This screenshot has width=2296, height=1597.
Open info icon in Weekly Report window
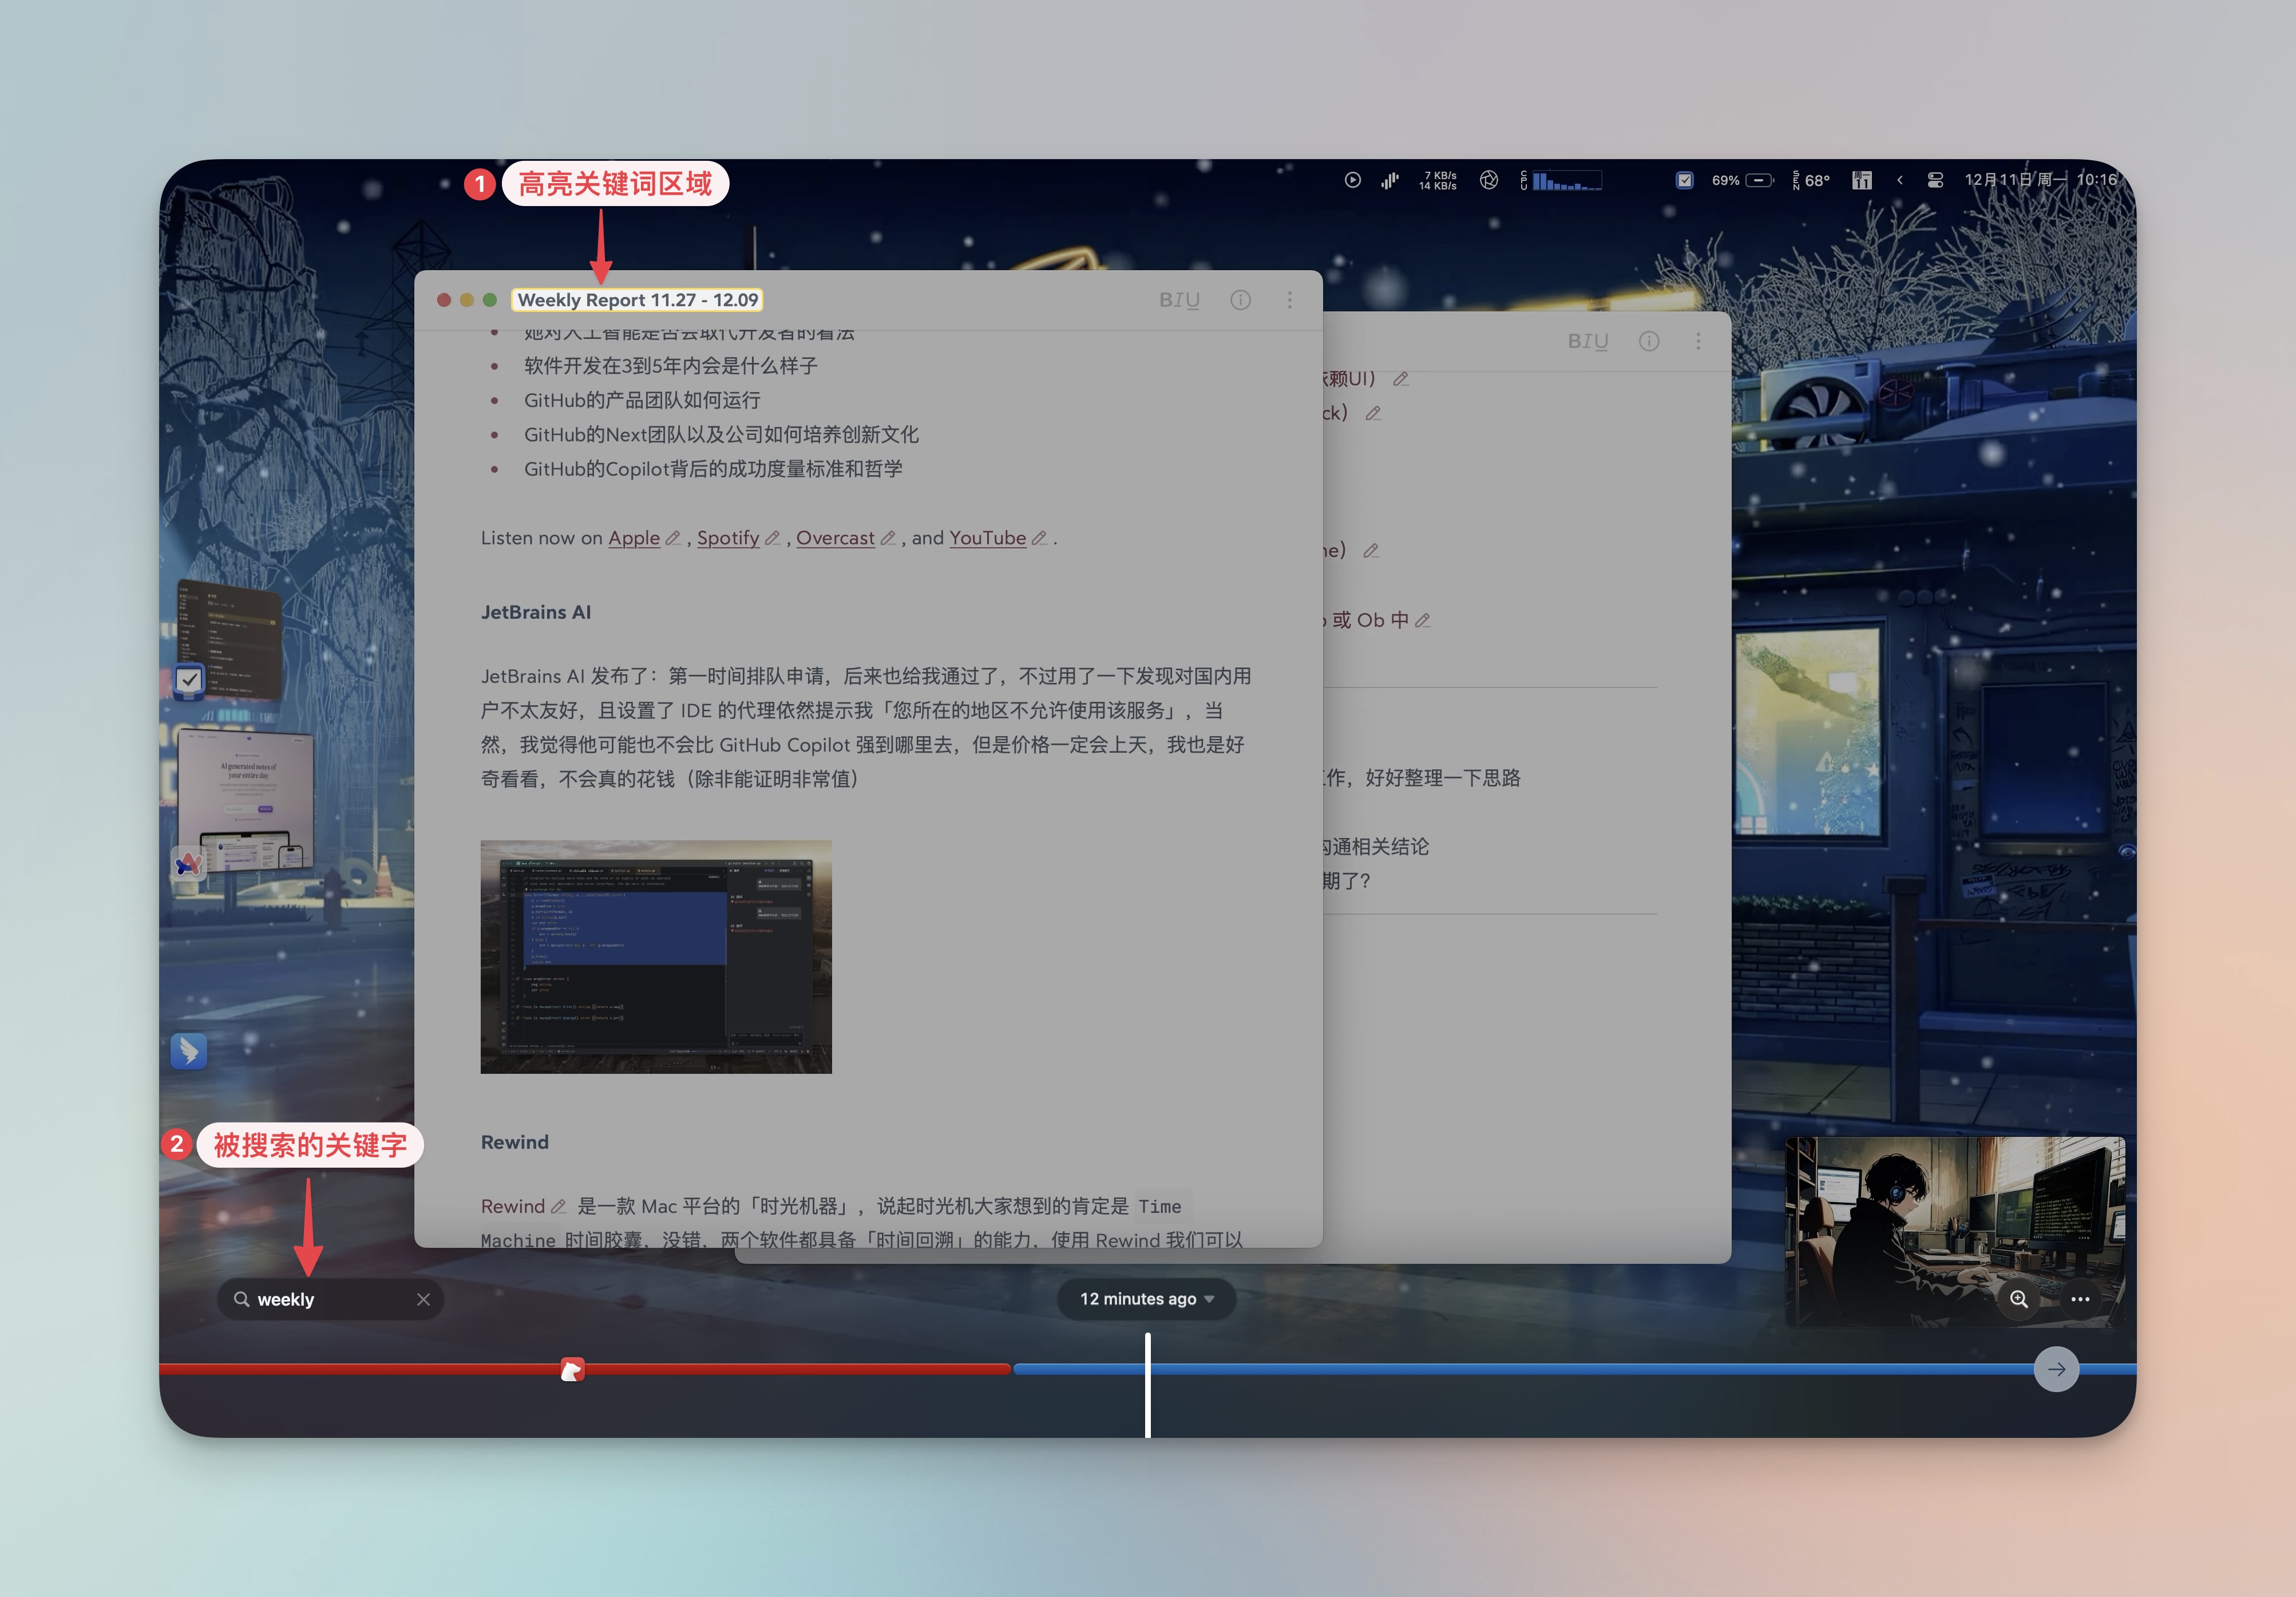click(1240, 300)
